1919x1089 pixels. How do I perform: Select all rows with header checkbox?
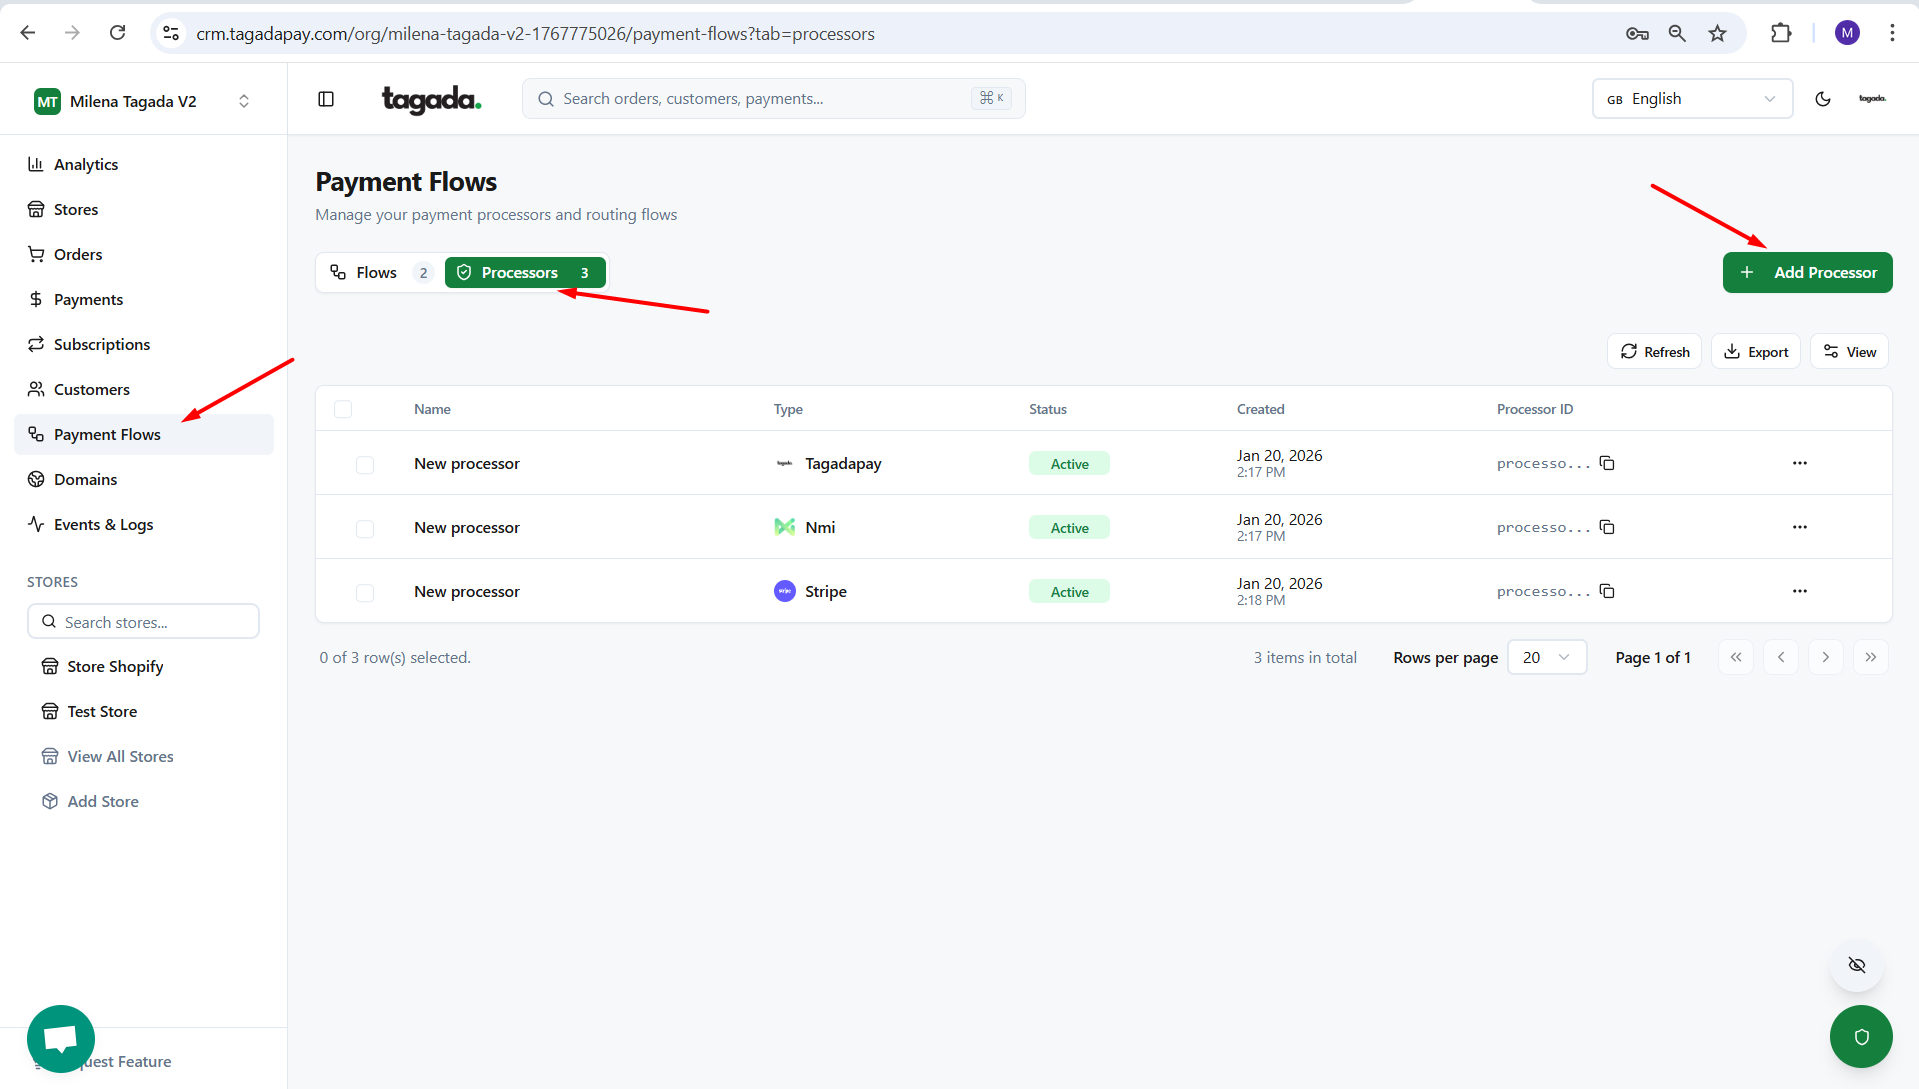[343, 409]
